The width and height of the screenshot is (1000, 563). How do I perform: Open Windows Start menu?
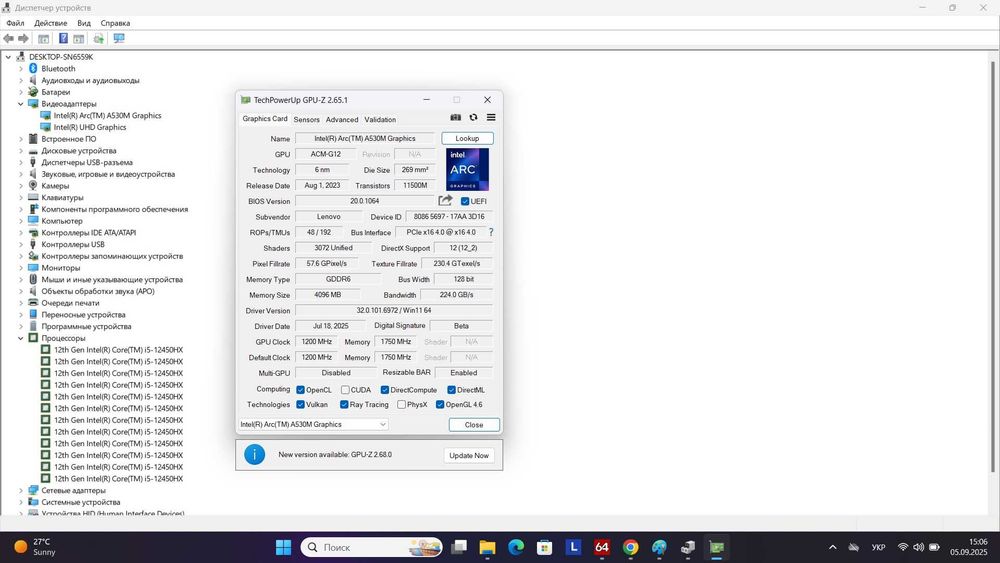coord(283,547)
